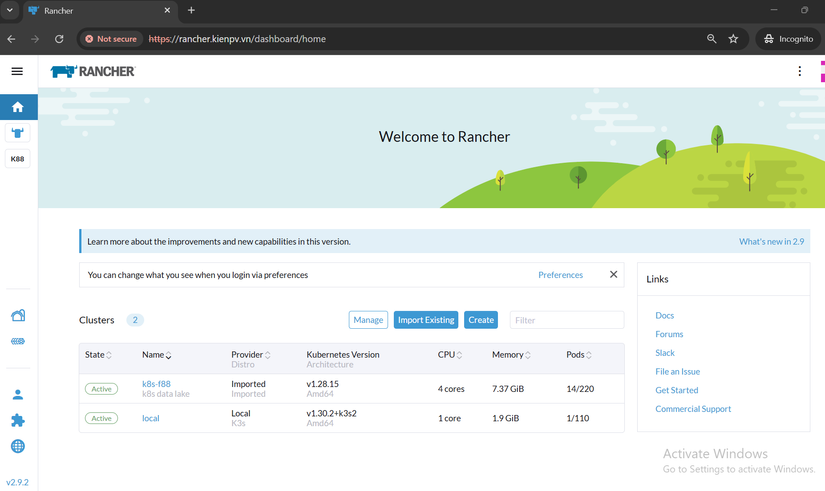This screenshot has height=491, width=825.
Task: Open the Get Started link
Action: (677, 390)
